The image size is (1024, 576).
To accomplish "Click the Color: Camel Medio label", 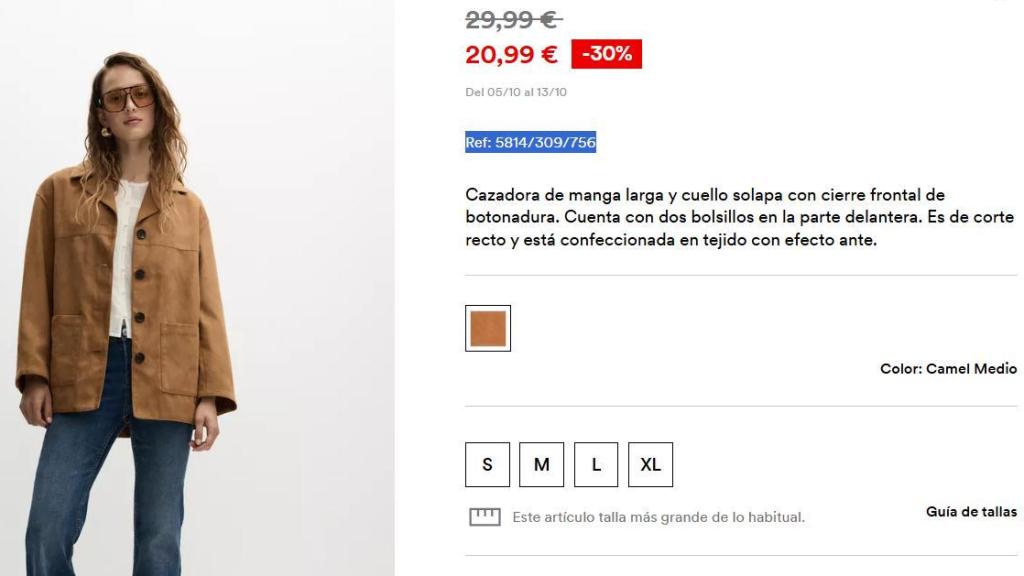I will pyautogui.click(x=948, y=369).
